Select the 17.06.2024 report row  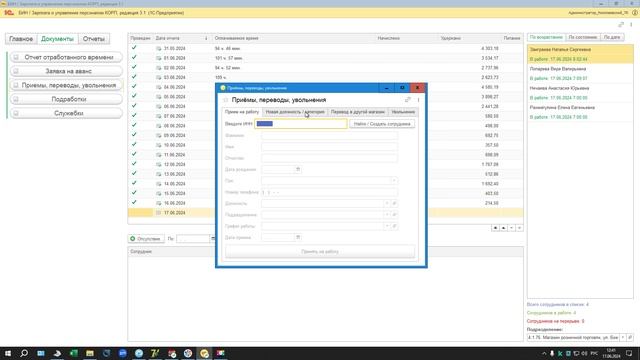325,213
